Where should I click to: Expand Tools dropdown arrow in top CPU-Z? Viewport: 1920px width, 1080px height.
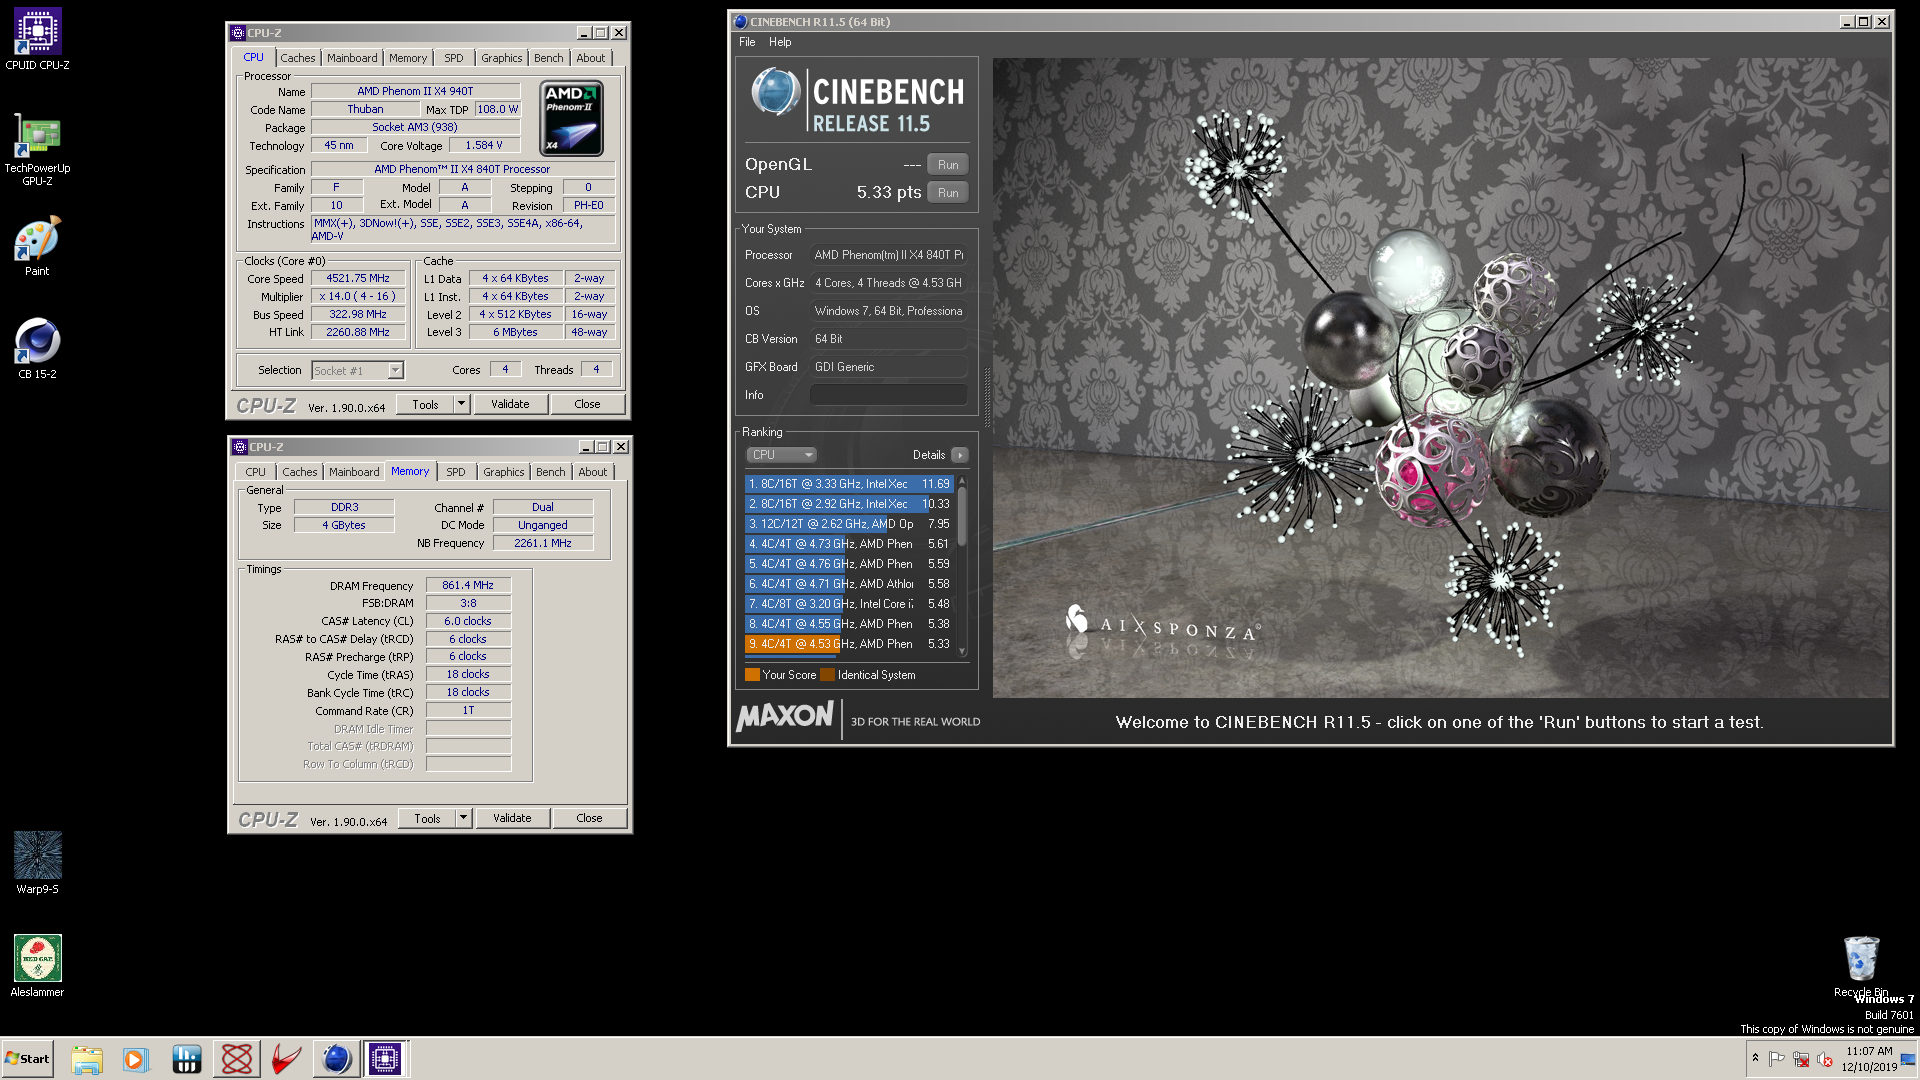coord(462,404)
